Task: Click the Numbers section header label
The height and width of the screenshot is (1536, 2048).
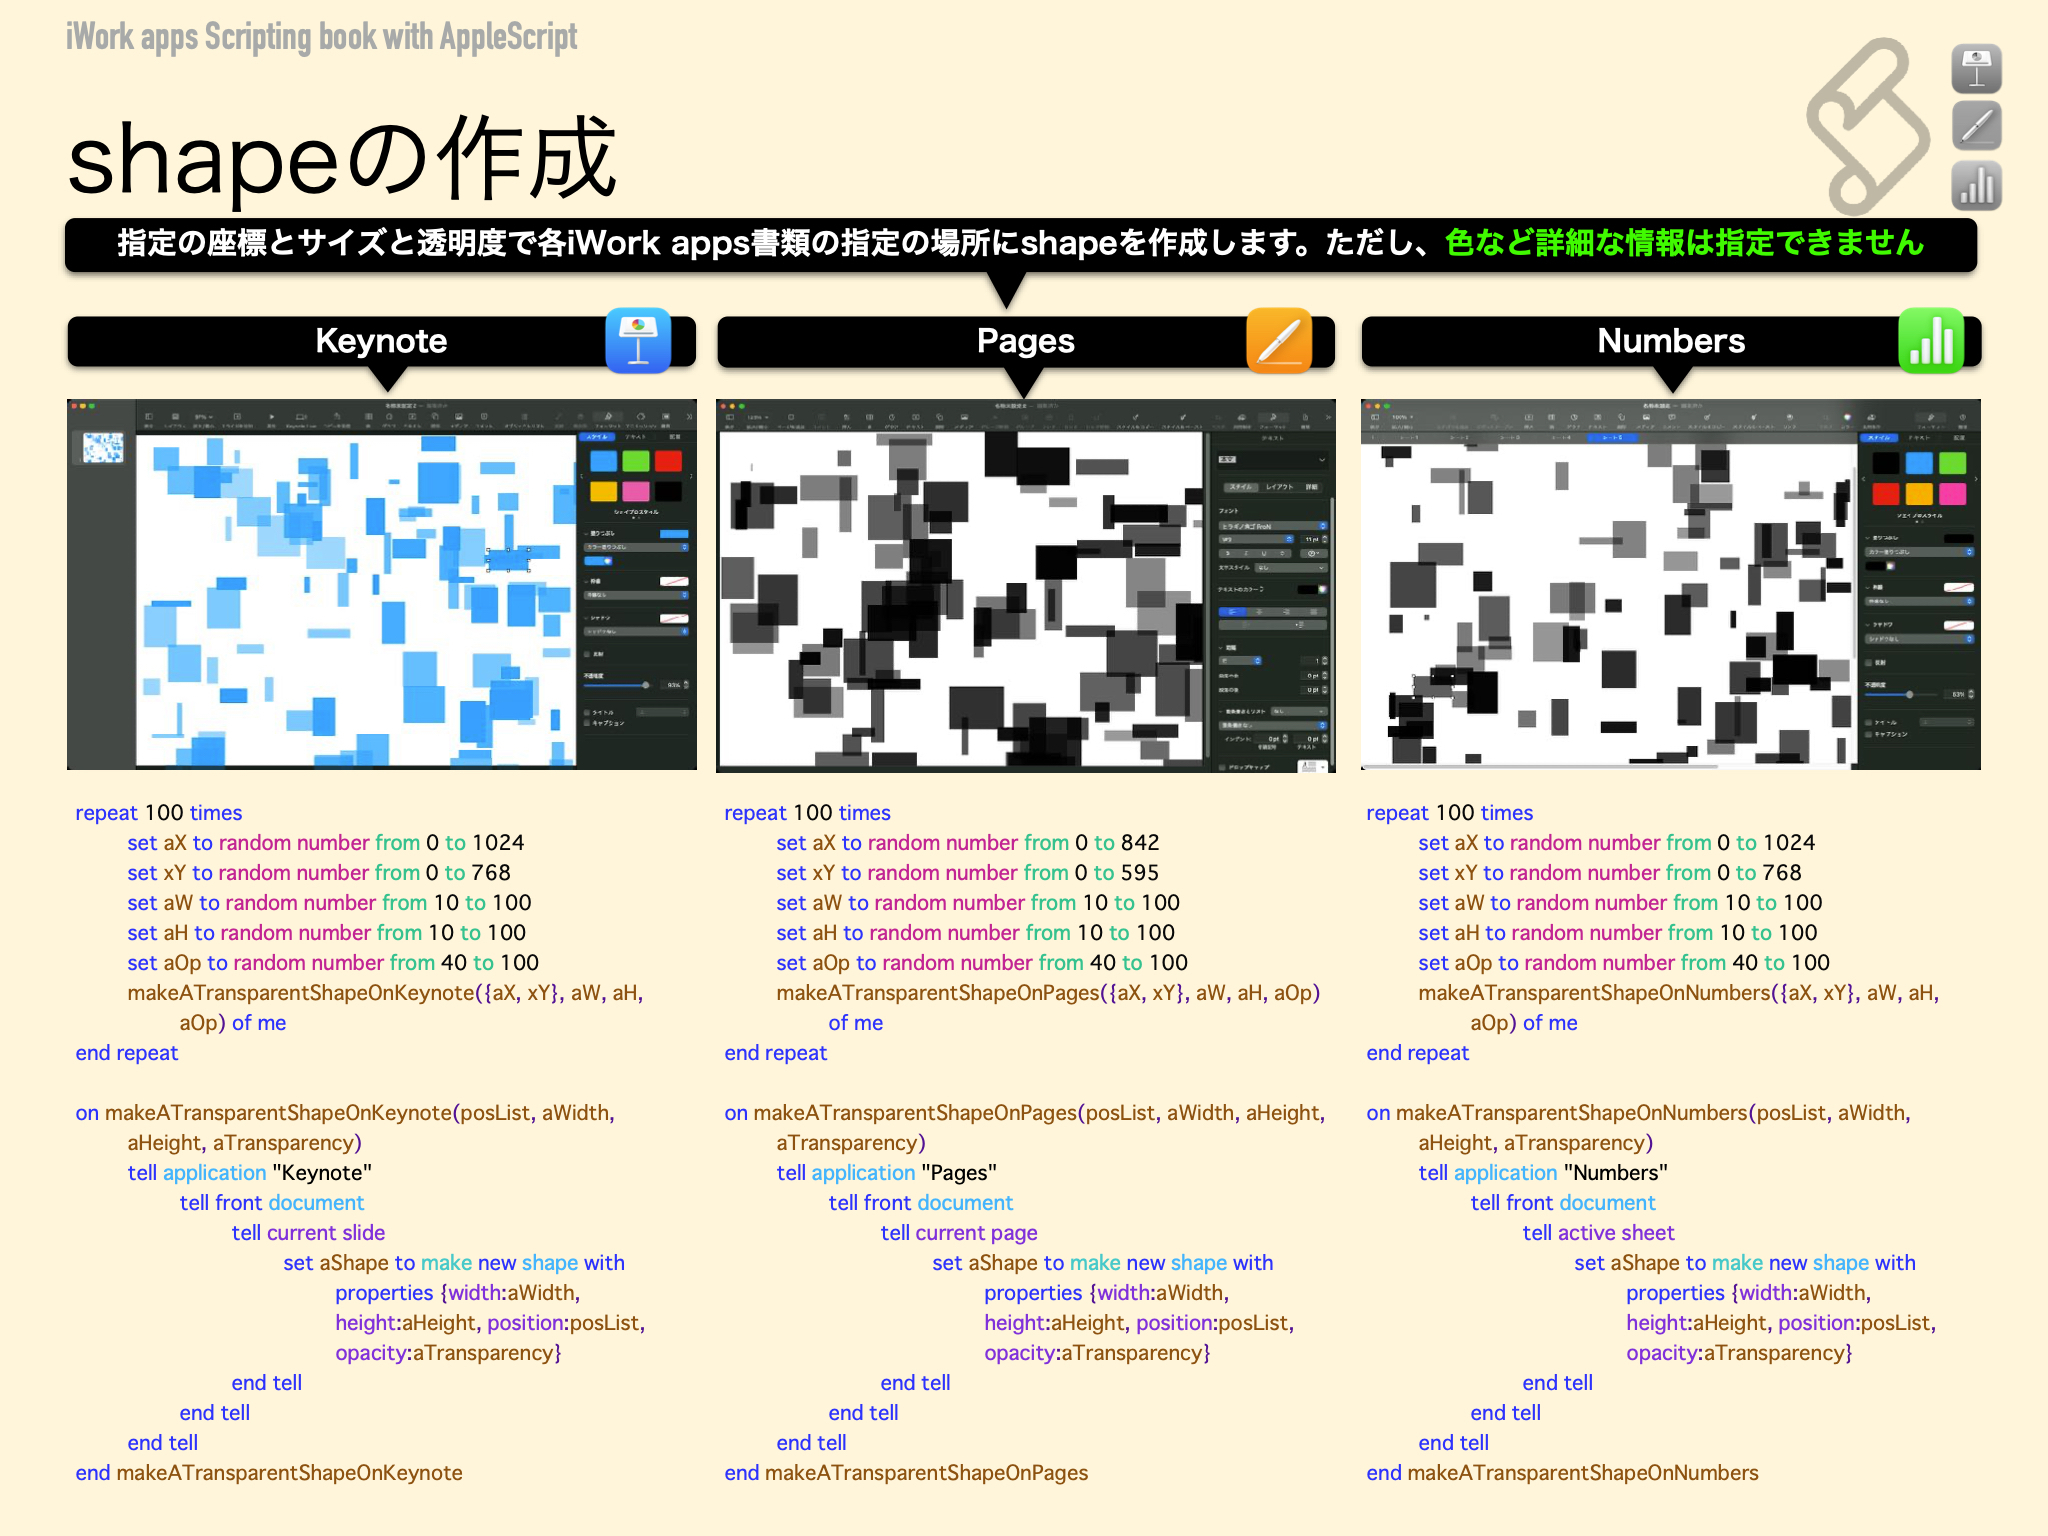Action: (1670, 341)
